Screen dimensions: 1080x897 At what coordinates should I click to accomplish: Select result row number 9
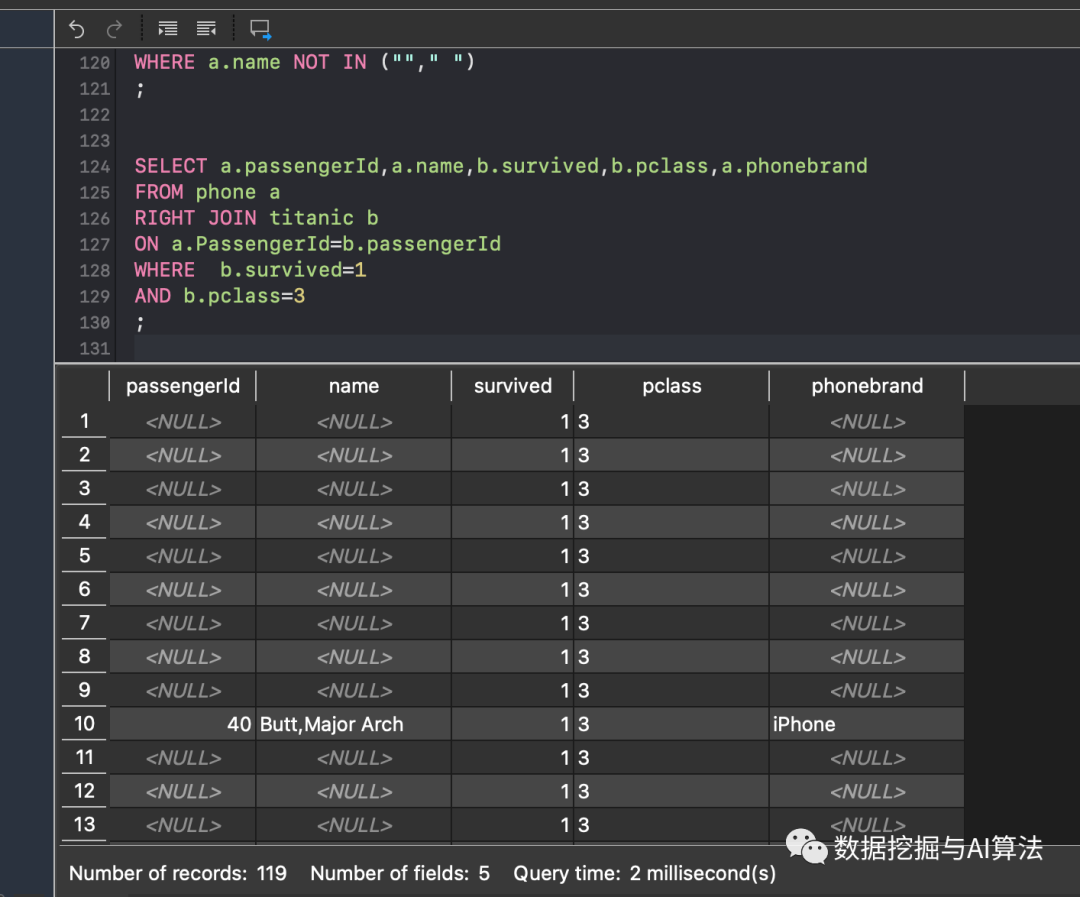point(84,690)
